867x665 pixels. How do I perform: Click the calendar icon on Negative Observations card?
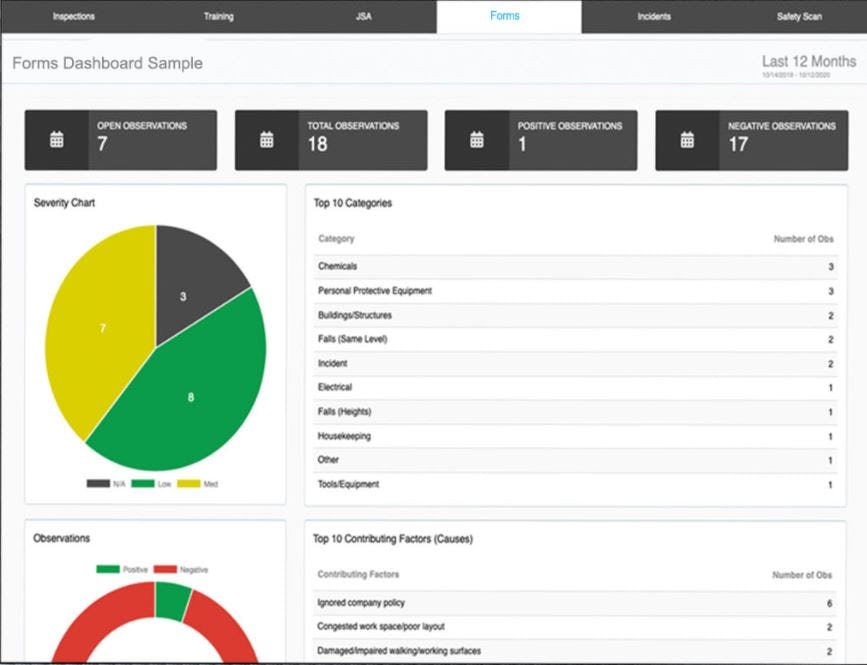pos(688,139)
